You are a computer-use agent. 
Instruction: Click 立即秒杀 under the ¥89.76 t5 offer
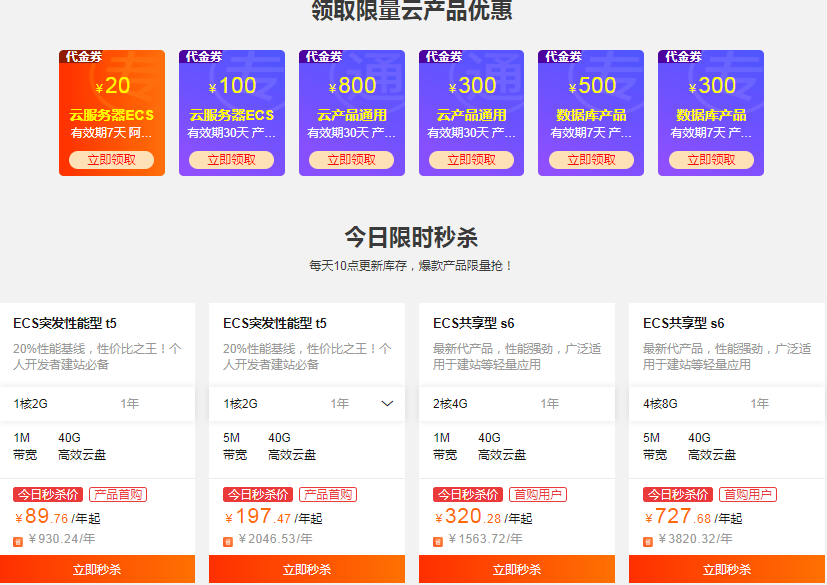click(97, 569)
